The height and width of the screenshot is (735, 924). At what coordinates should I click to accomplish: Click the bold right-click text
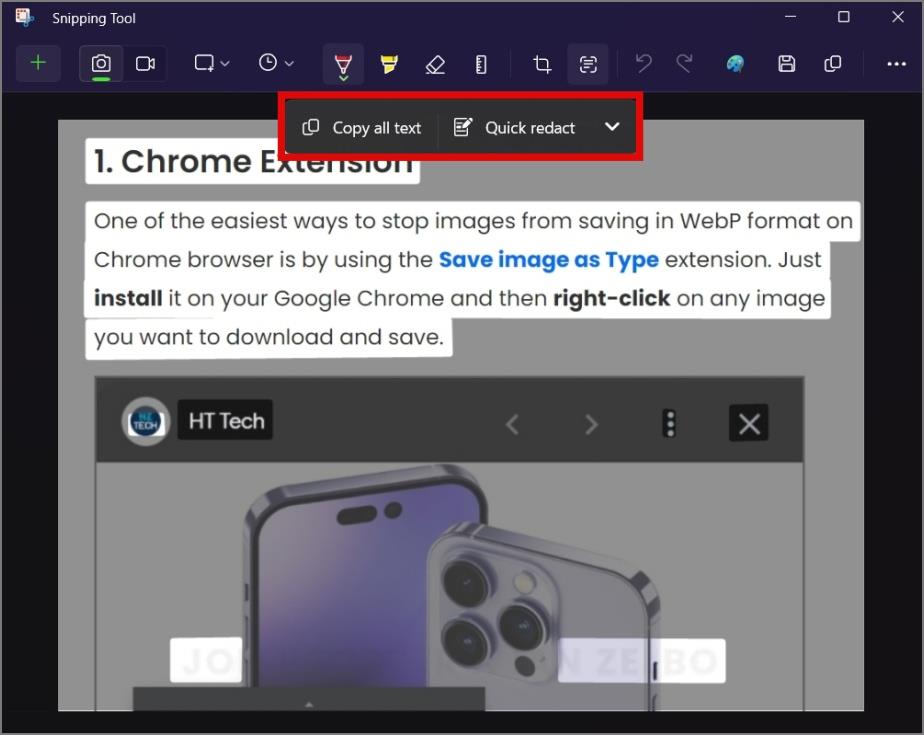pos(611,298)
